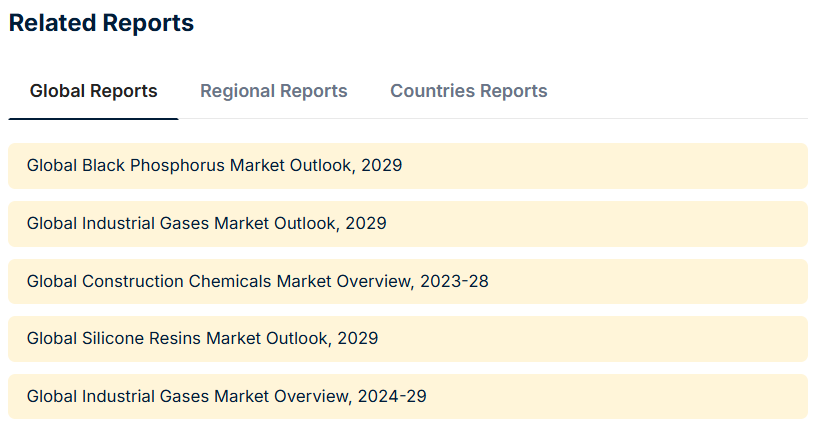This screenshot has width=823, height=427.
Task: View Global Construction Chemicals Market Overview report
Action: tap(257, 281)
